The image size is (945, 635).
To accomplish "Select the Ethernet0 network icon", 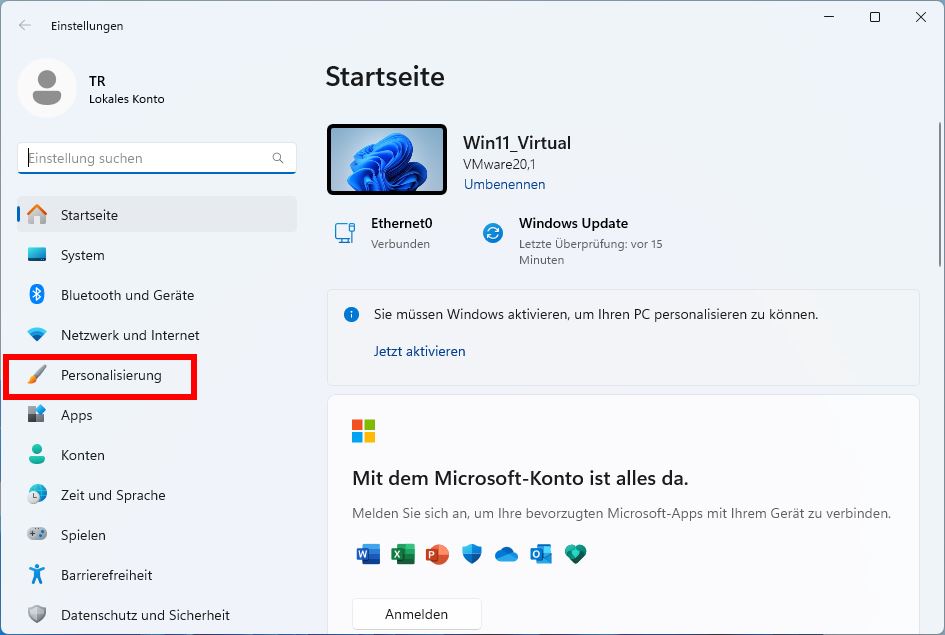I will pyautogui.click(x=344, y=232).
